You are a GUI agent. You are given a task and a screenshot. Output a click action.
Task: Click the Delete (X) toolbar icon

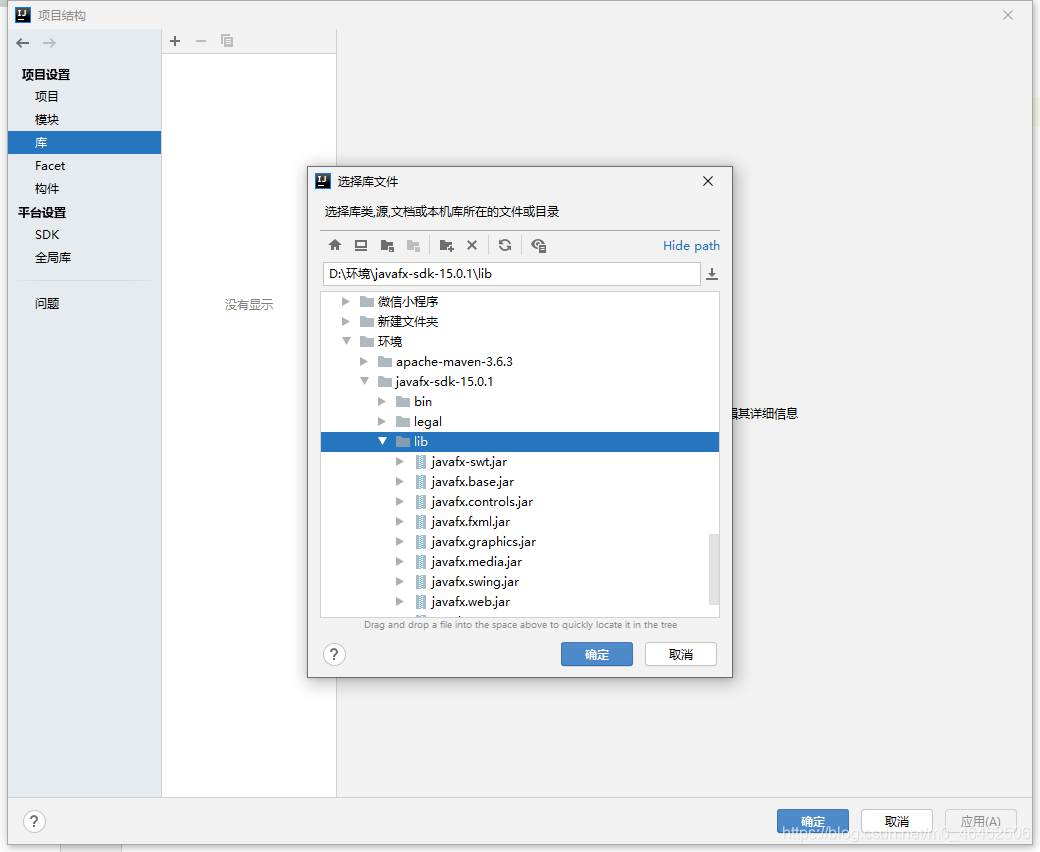[472, 245]
